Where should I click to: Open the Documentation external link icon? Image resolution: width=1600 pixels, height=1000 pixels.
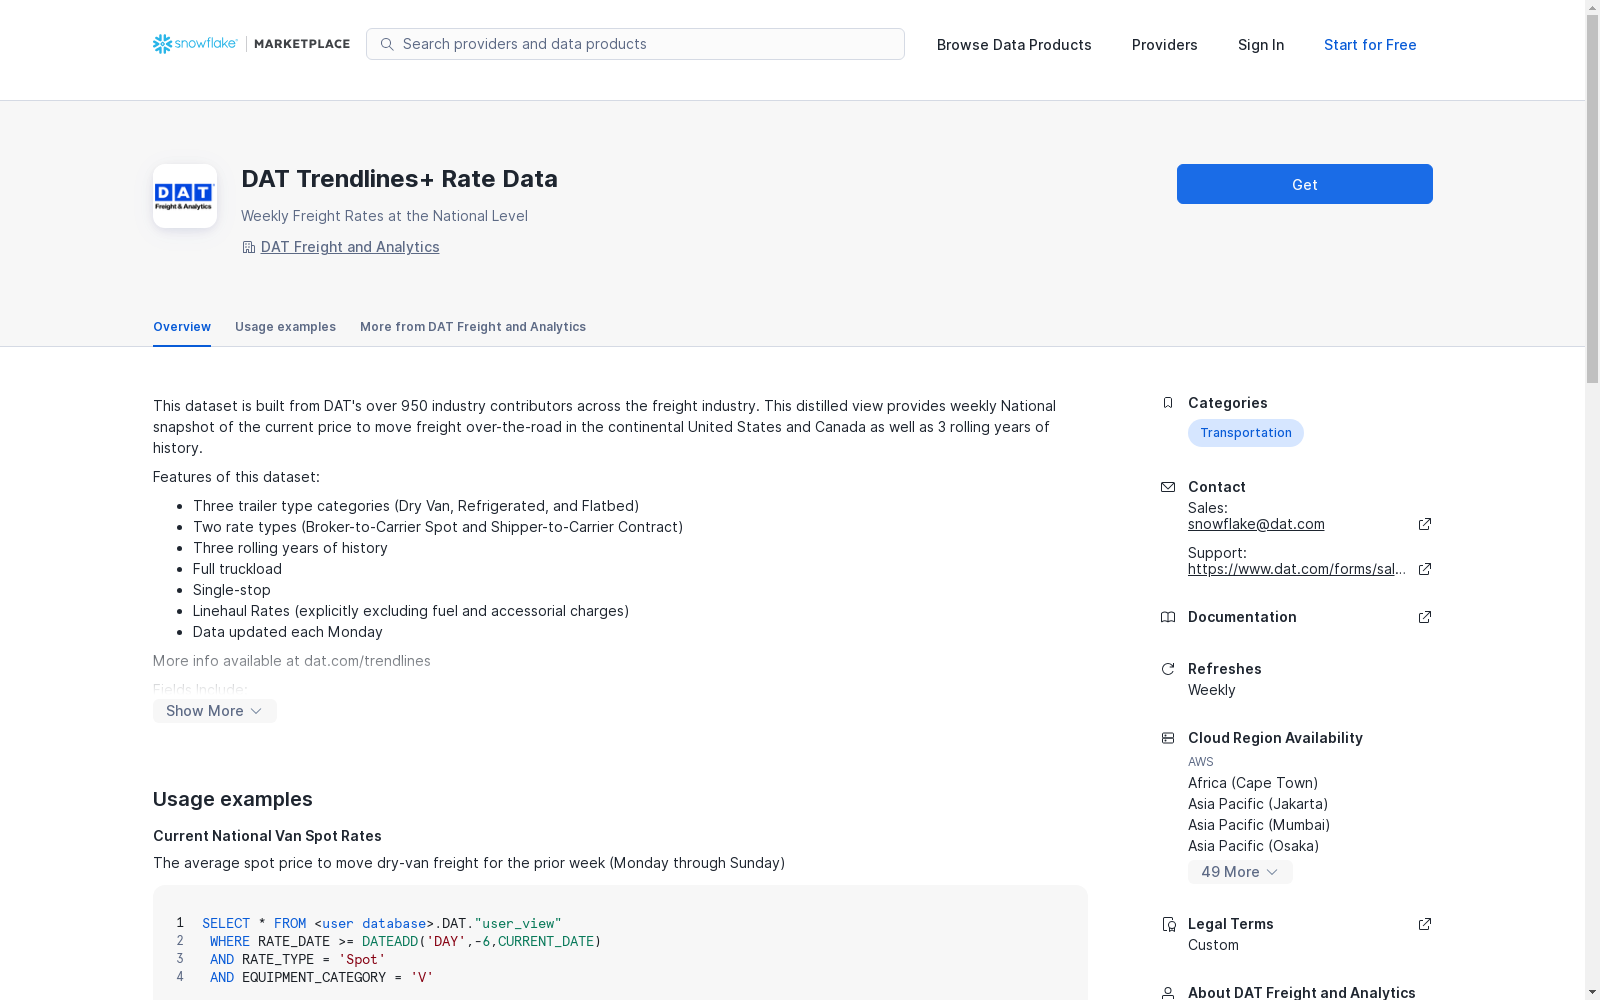point(1425,617)
